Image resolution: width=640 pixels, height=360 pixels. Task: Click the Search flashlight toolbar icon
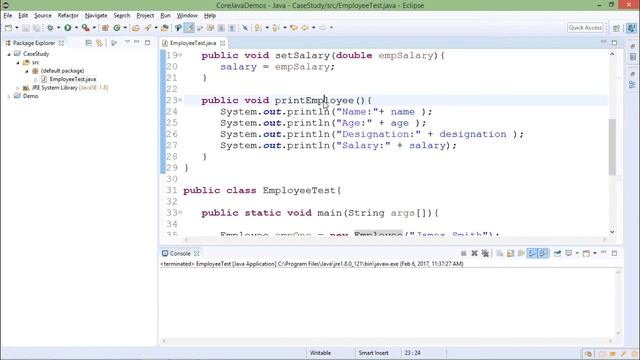(148, 28)
